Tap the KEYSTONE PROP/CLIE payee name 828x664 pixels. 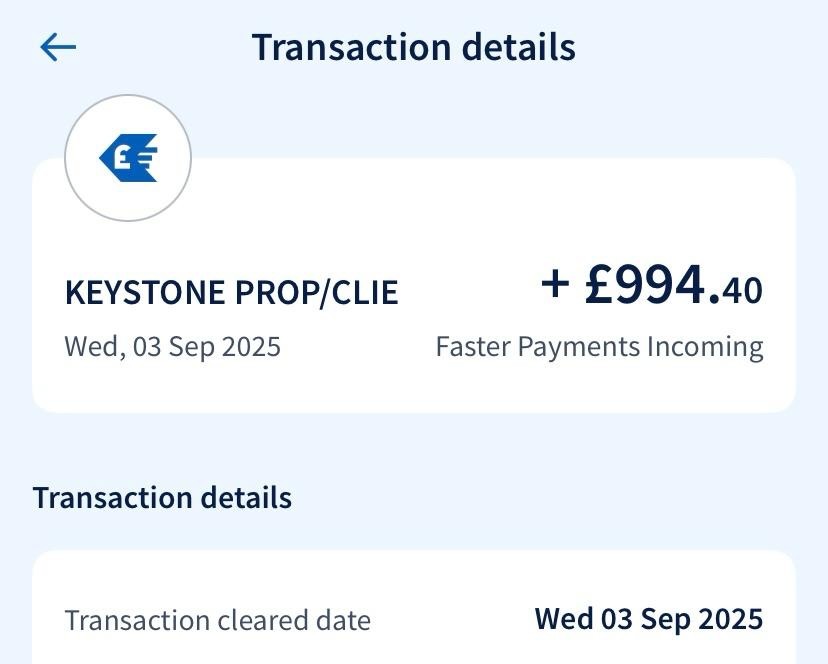231,292
